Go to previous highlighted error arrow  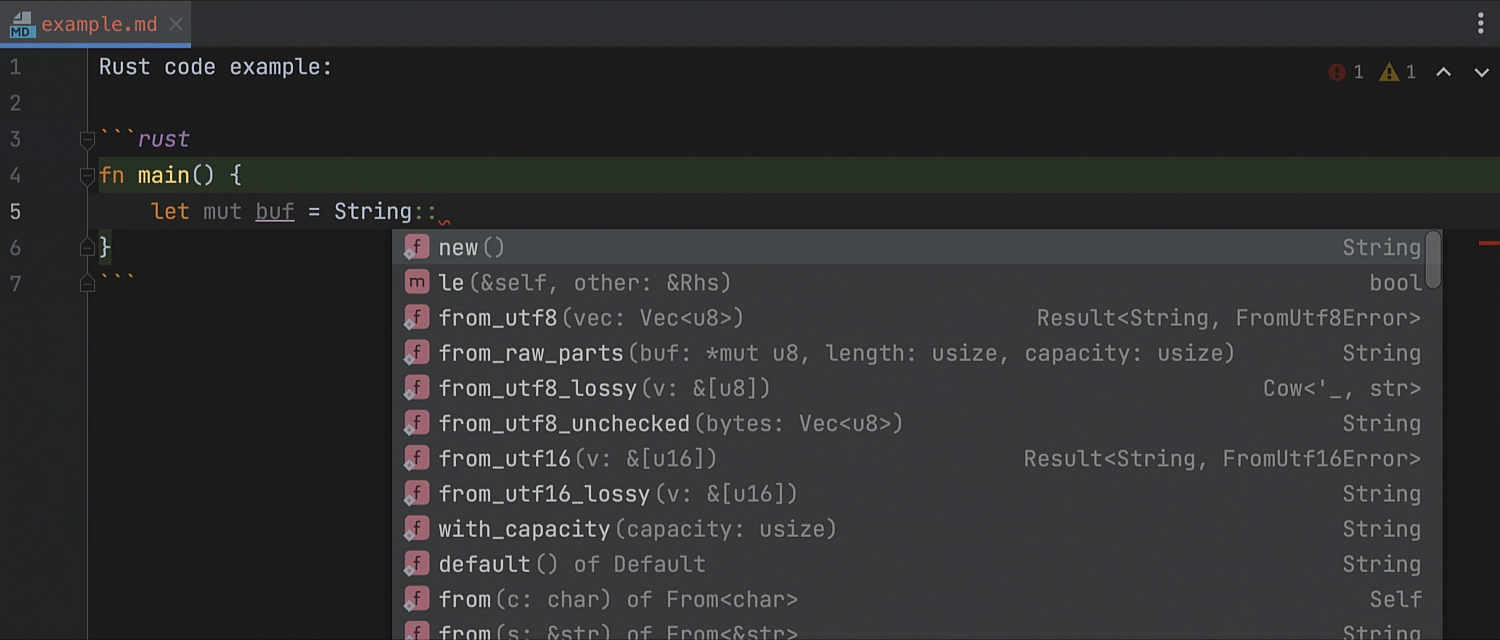(x=1443, y=72)
